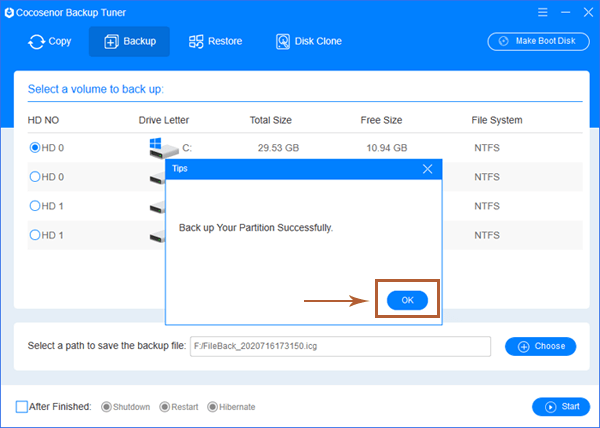Screen dimensions: 600x428
Task: Click the Start button
Action: 561,407
